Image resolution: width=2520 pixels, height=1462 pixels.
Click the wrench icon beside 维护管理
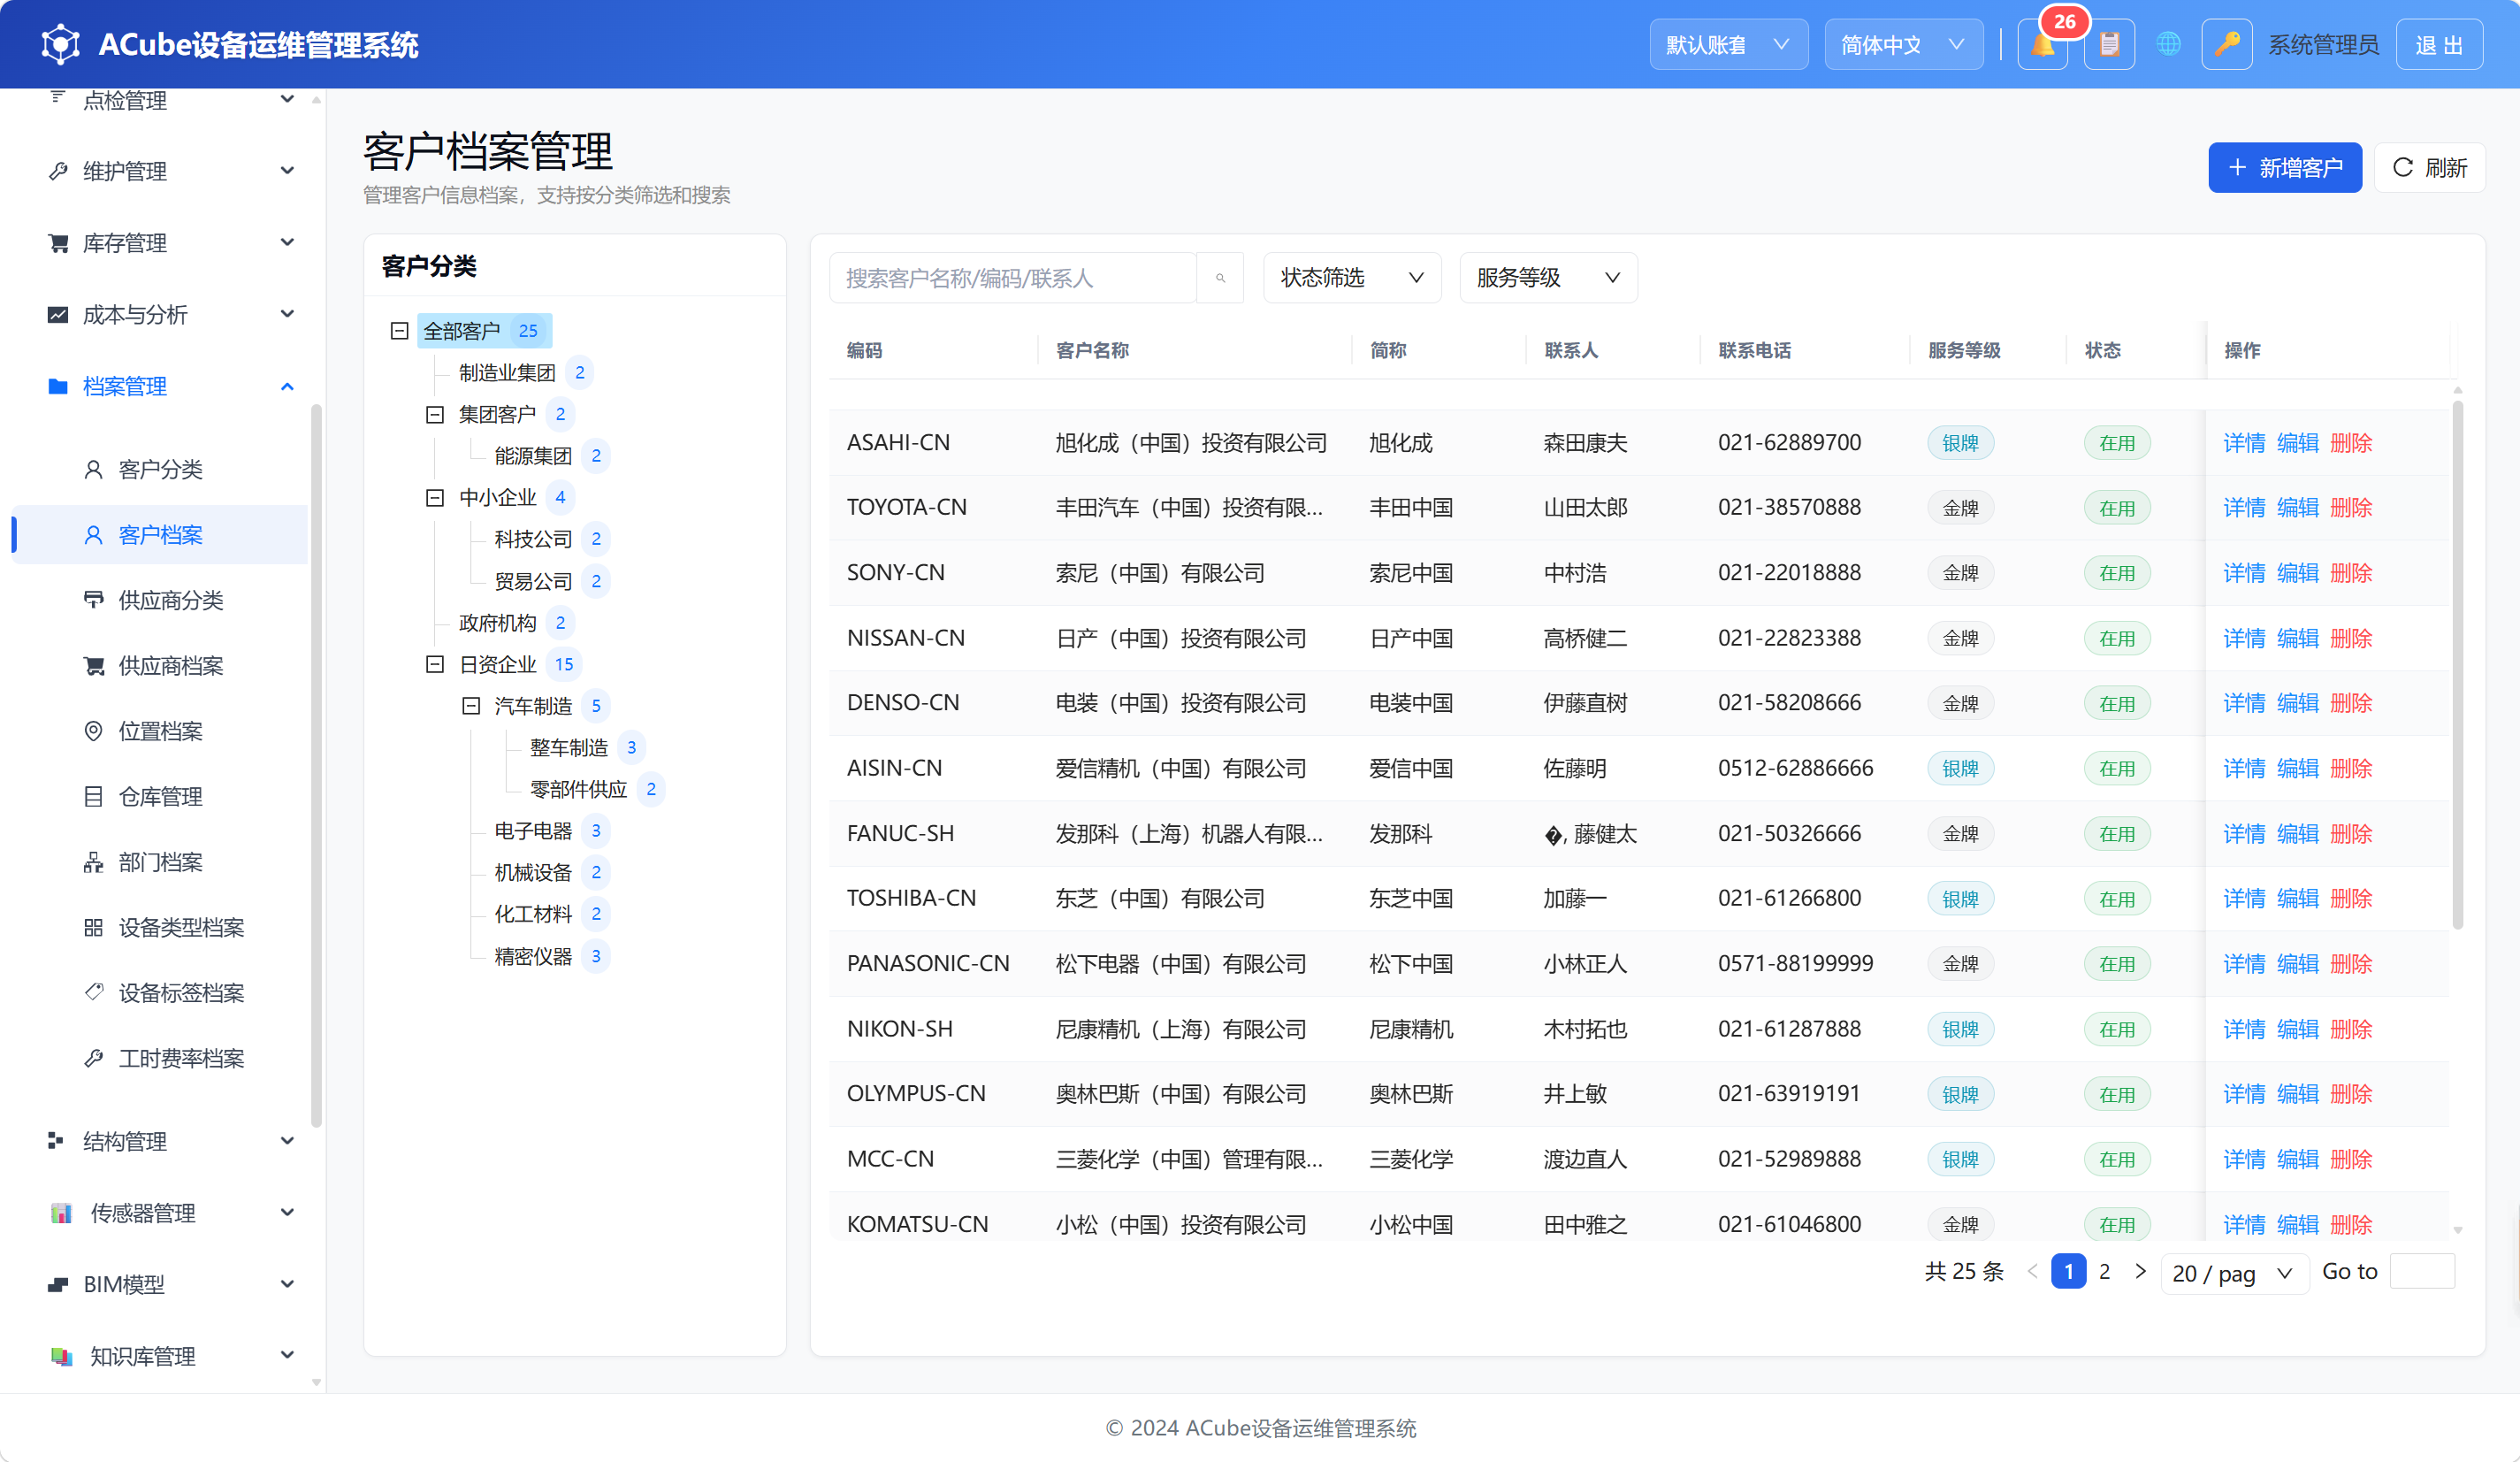coord(58,171)
